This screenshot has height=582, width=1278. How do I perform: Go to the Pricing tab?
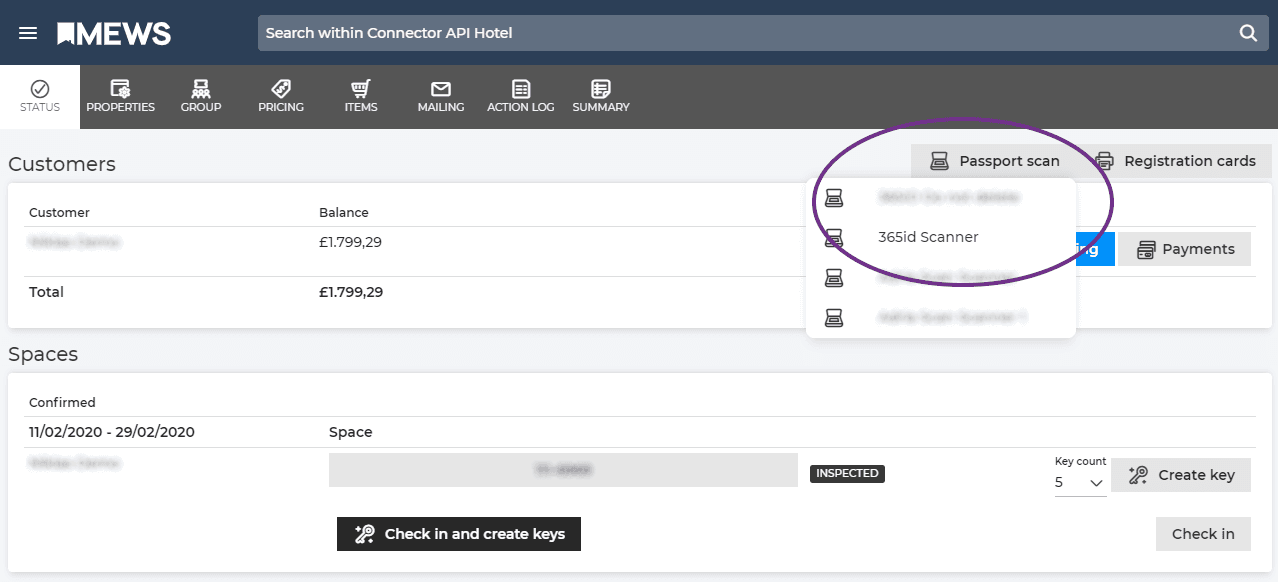click(x=281, y=97)
